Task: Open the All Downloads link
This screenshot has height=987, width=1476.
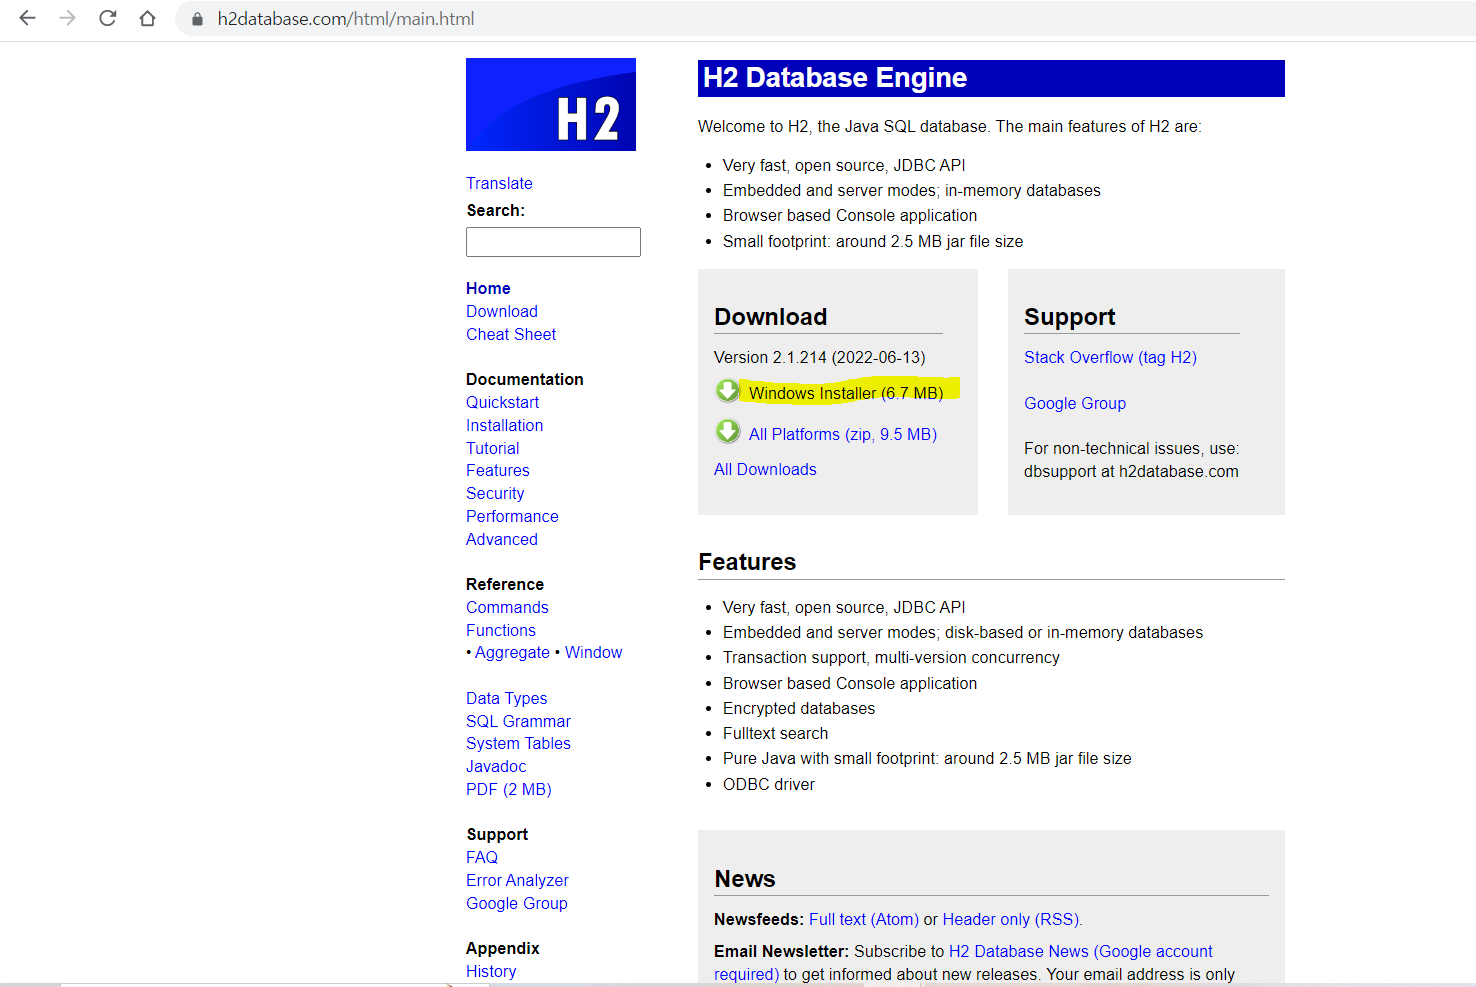Action: (x=765, y=469)
